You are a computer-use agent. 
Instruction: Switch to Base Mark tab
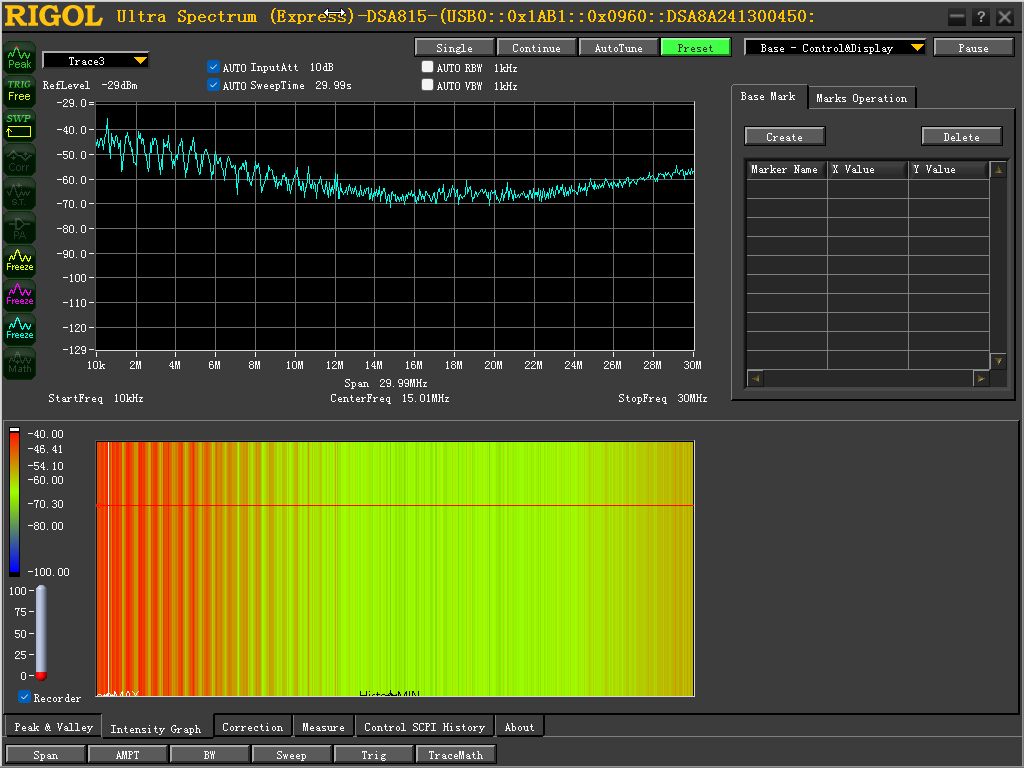[768, 97]
